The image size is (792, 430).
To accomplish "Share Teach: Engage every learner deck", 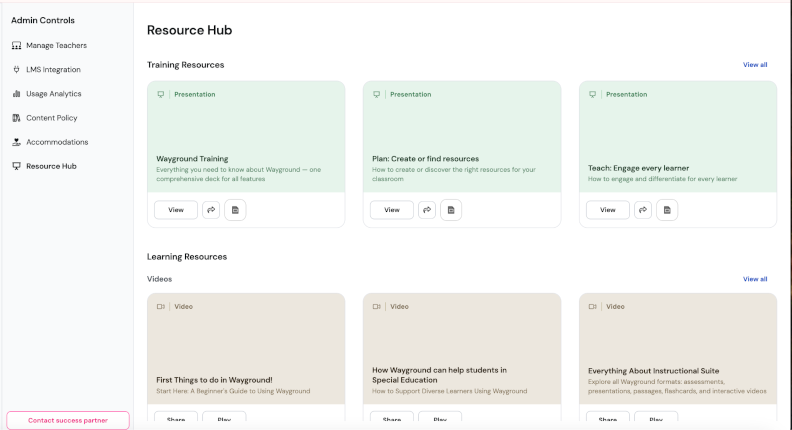I will coord(643,210).
